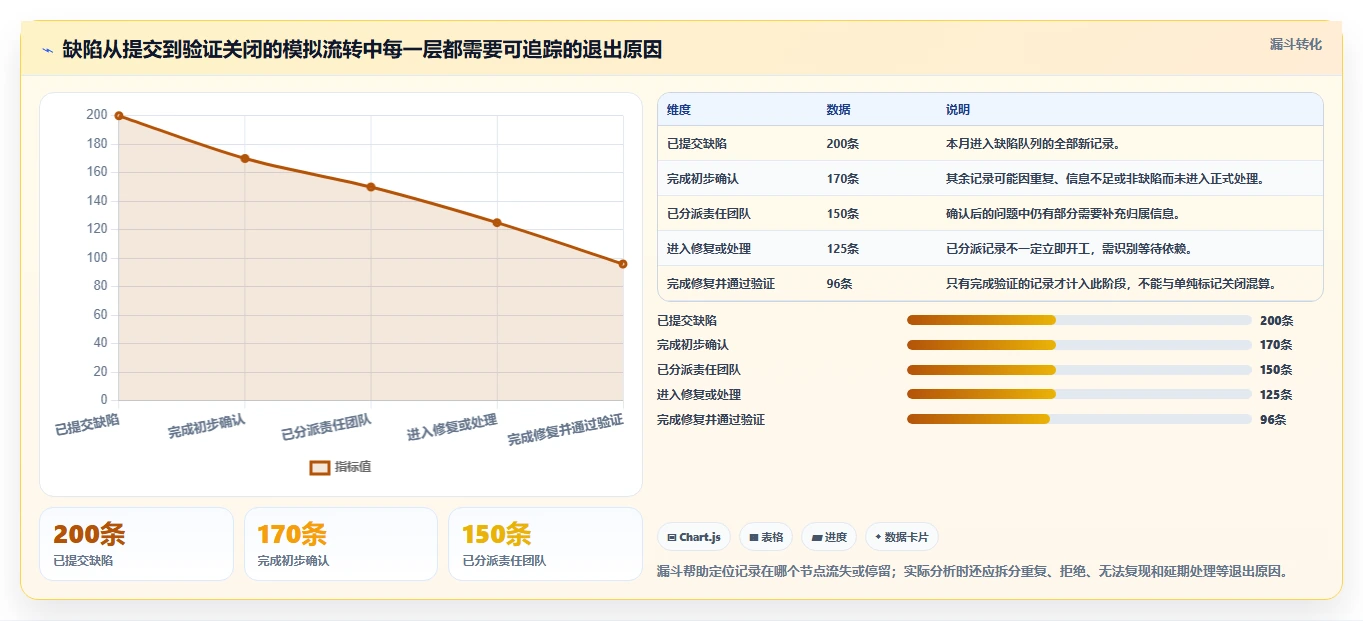Screen dimensions: 1363x621
Task: Click the 完成初步确认 progress bar
Action: pyautogui.click(x=1079, y=345)
